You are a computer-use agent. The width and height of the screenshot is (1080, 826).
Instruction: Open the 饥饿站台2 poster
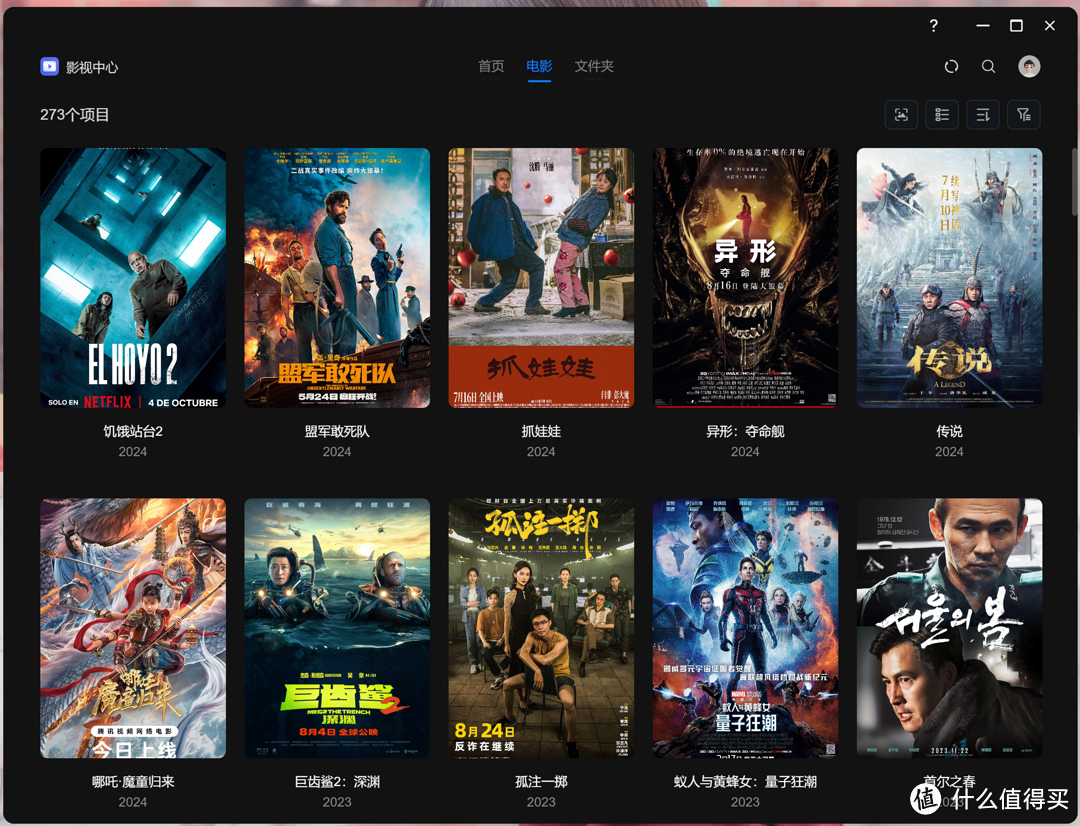[x=133, y=278]
